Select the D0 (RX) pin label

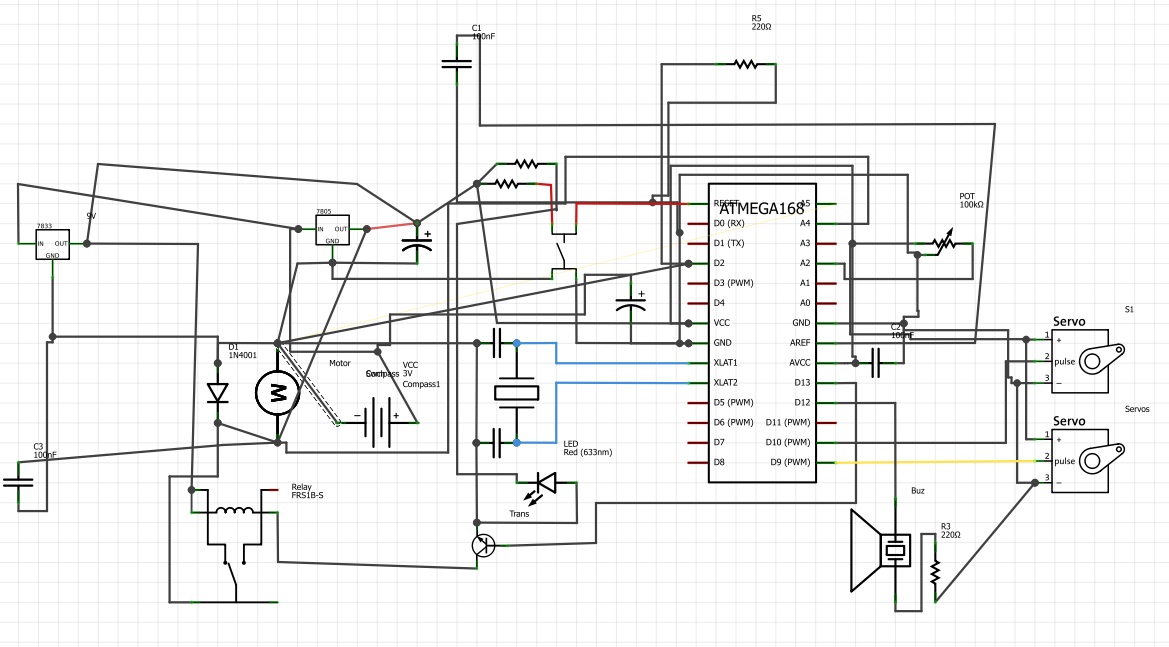coord(728,223)
